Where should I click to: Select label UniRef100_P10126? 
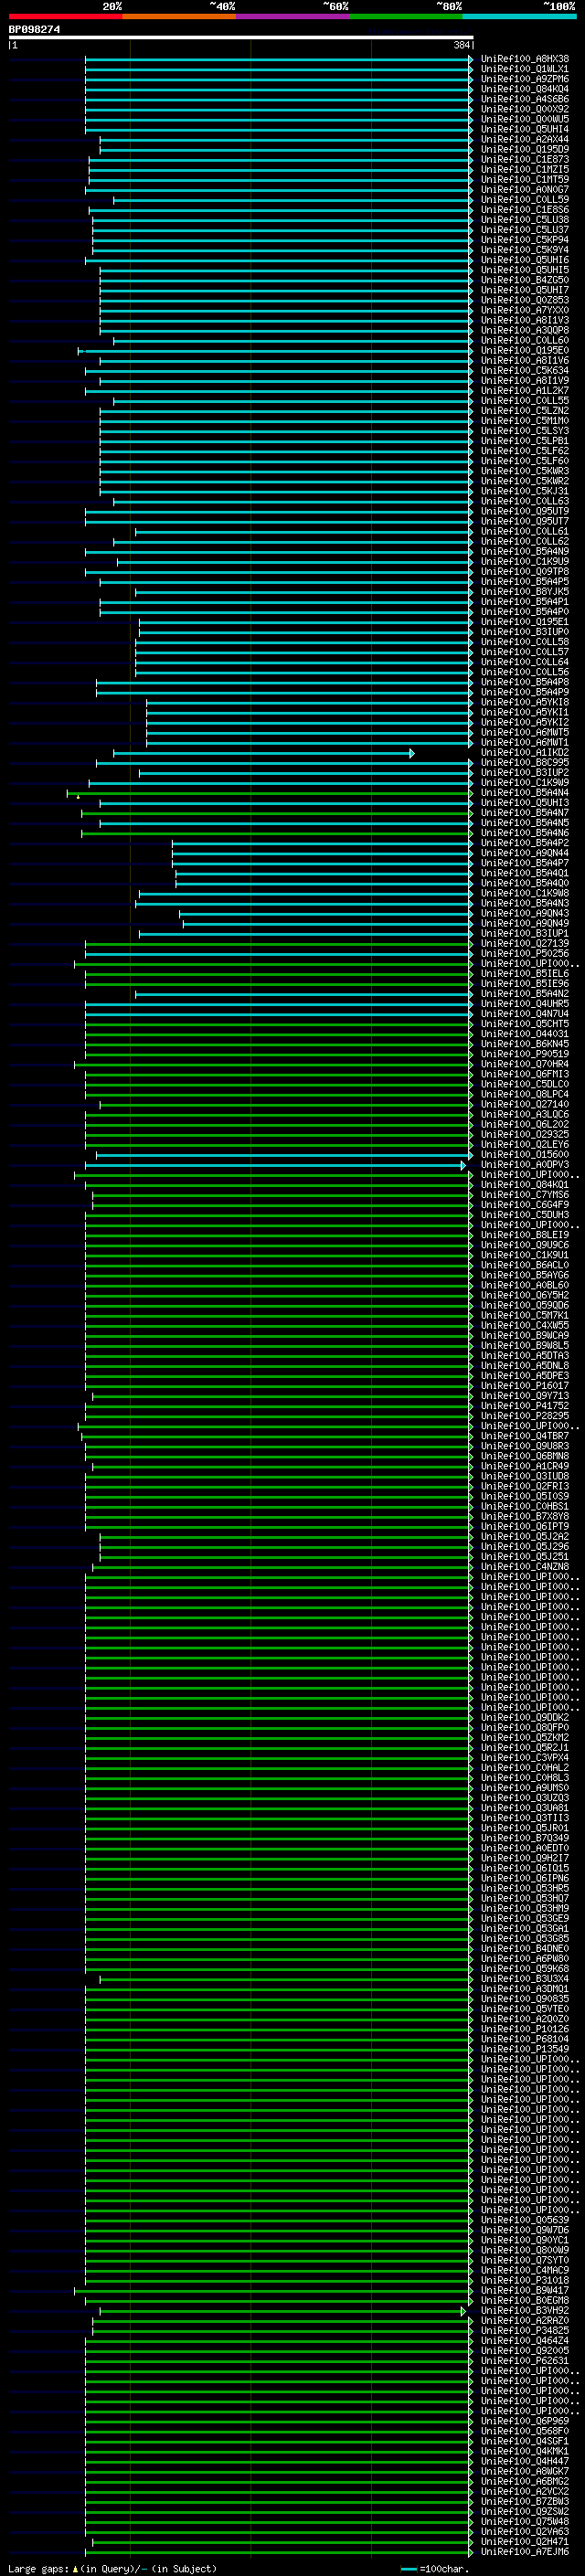point(524,2028)
